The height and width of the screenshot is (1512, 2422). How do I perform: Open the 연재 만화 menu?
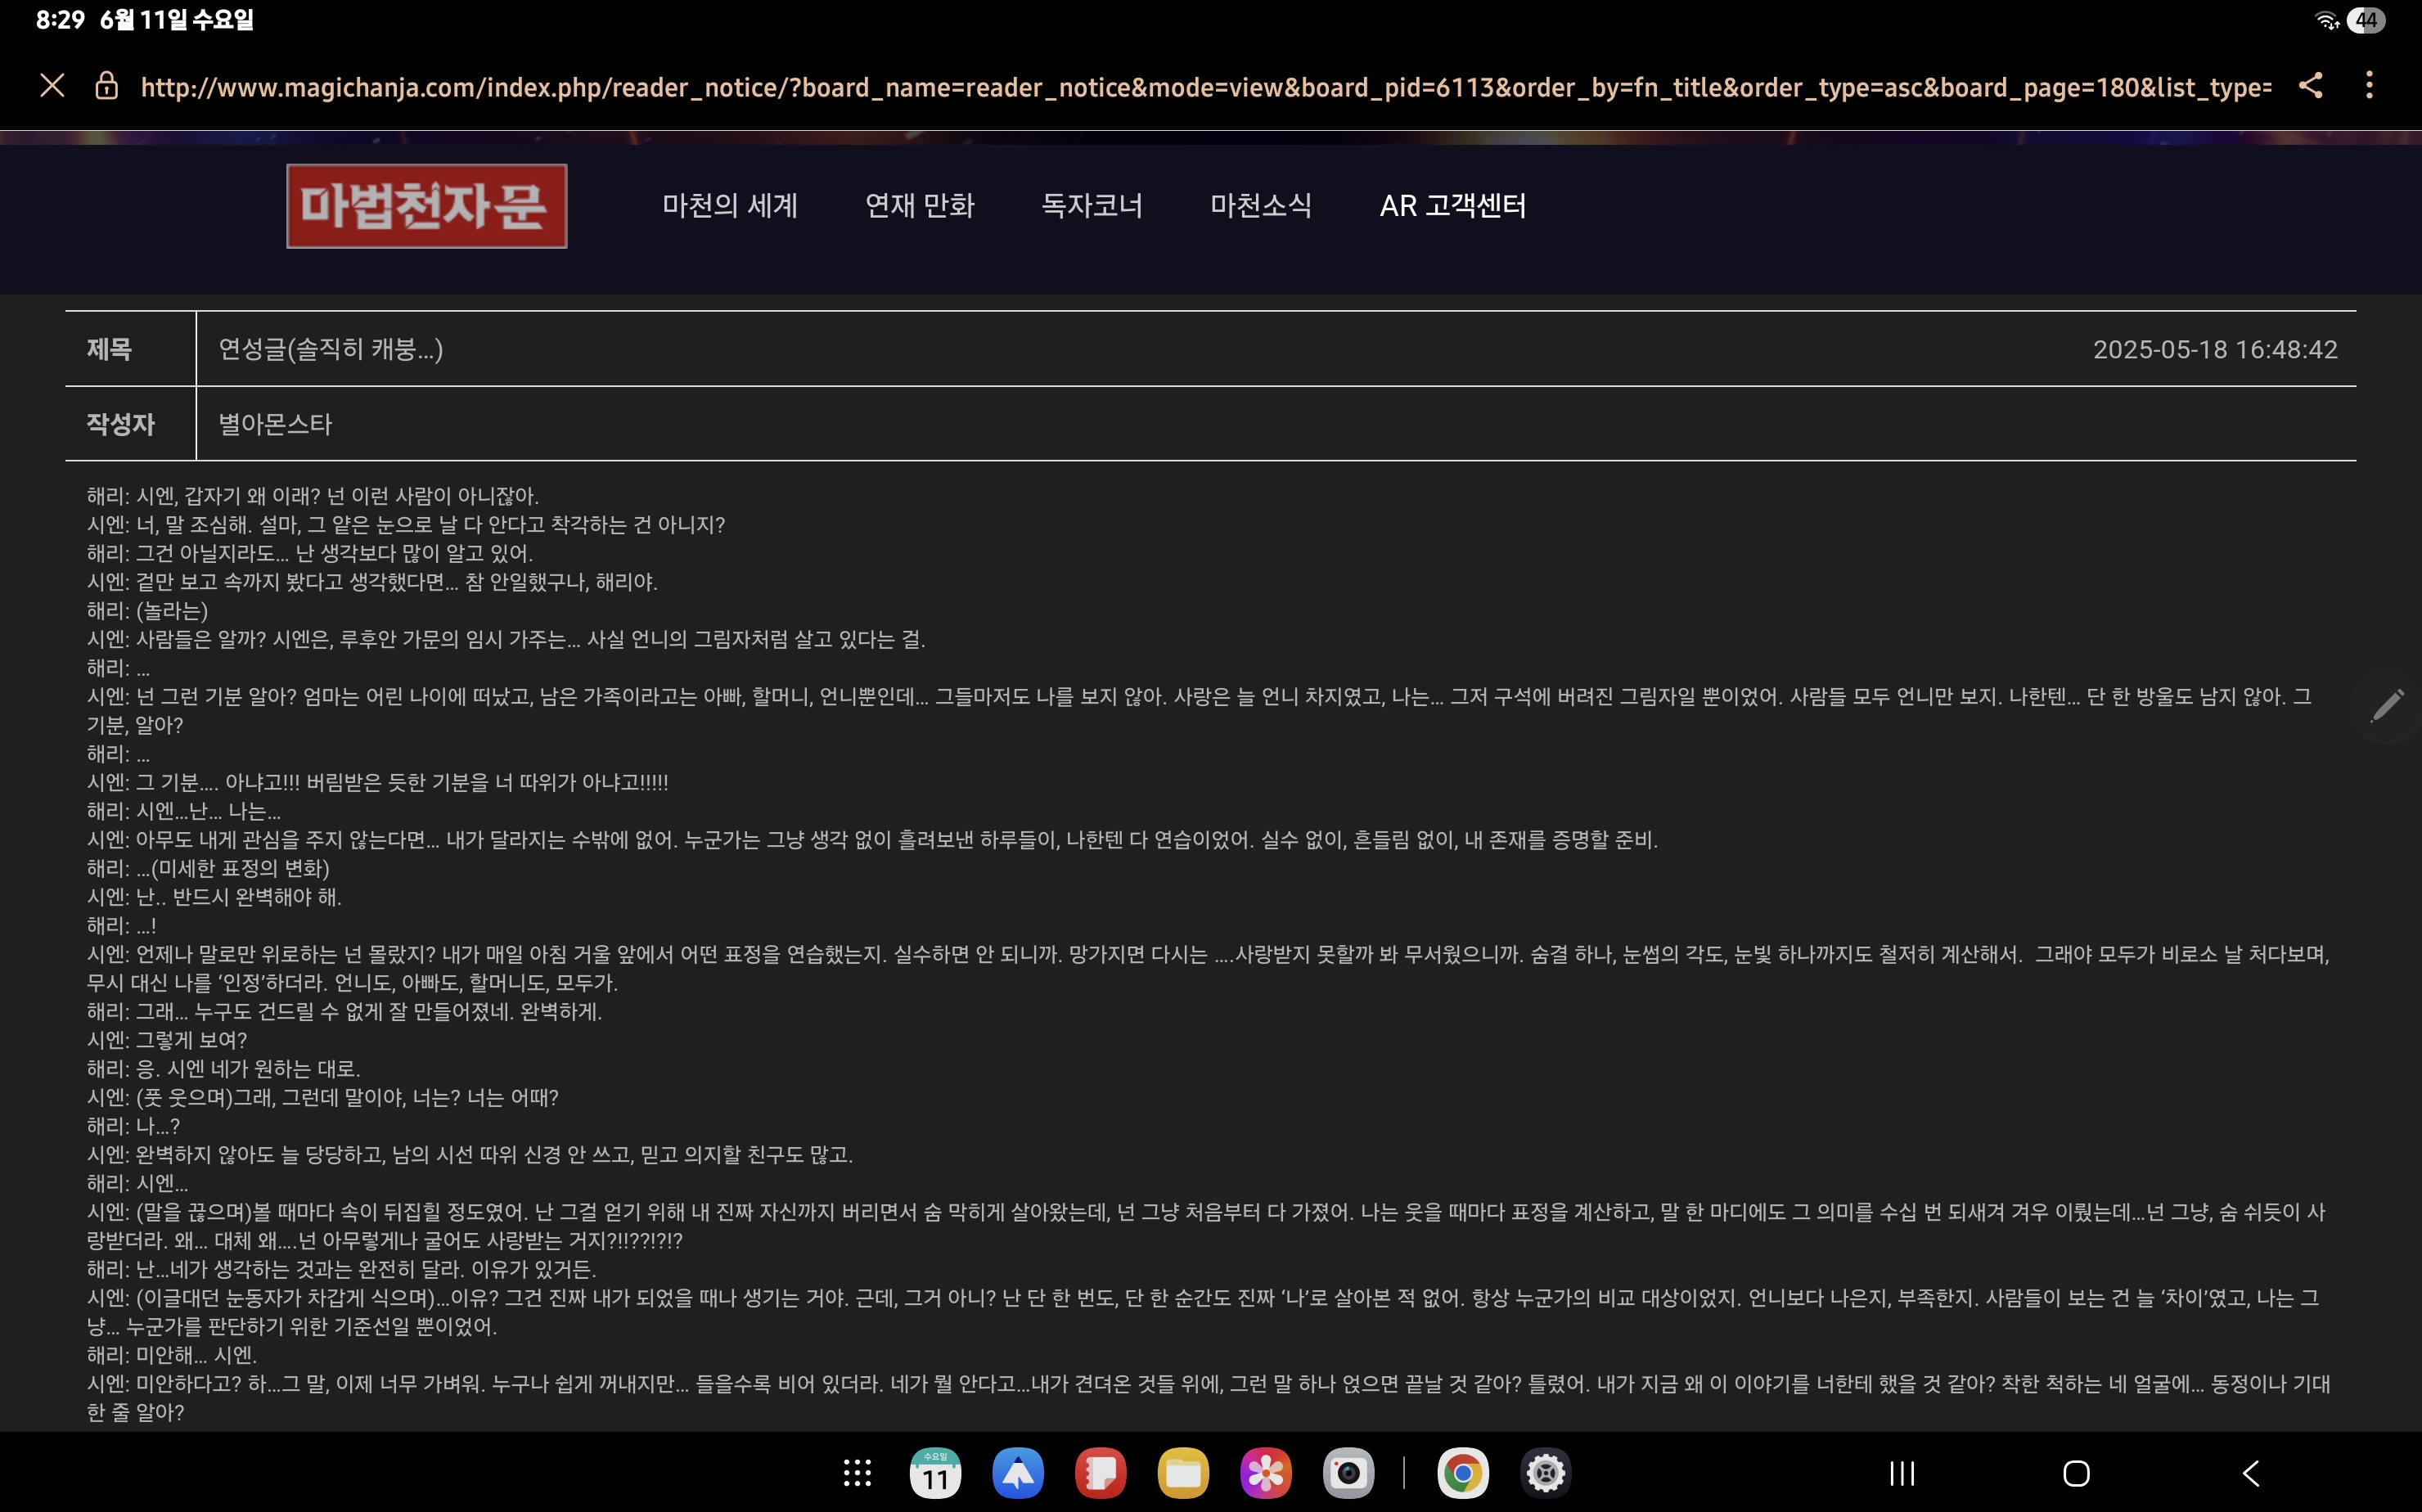point(919,206)
